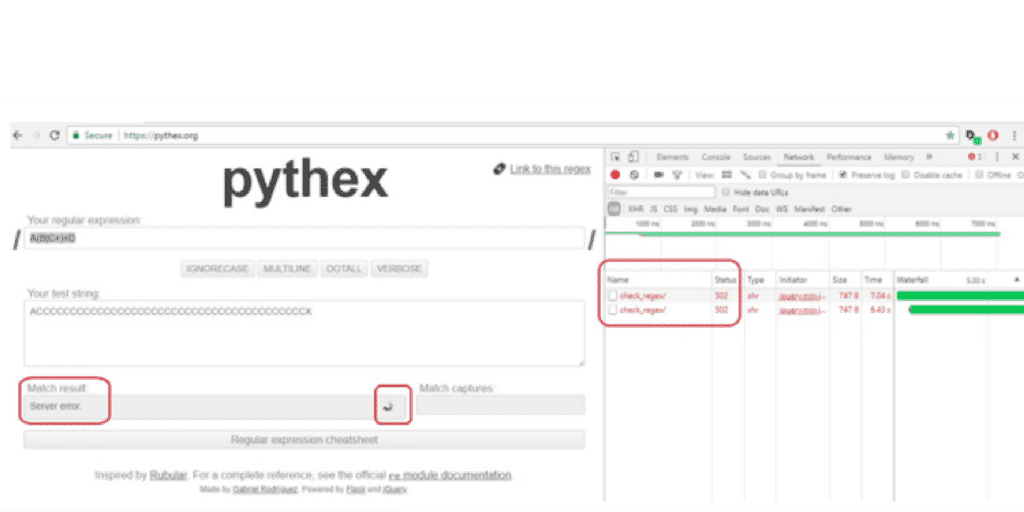Close the DevTools panel

[1016, 157]
